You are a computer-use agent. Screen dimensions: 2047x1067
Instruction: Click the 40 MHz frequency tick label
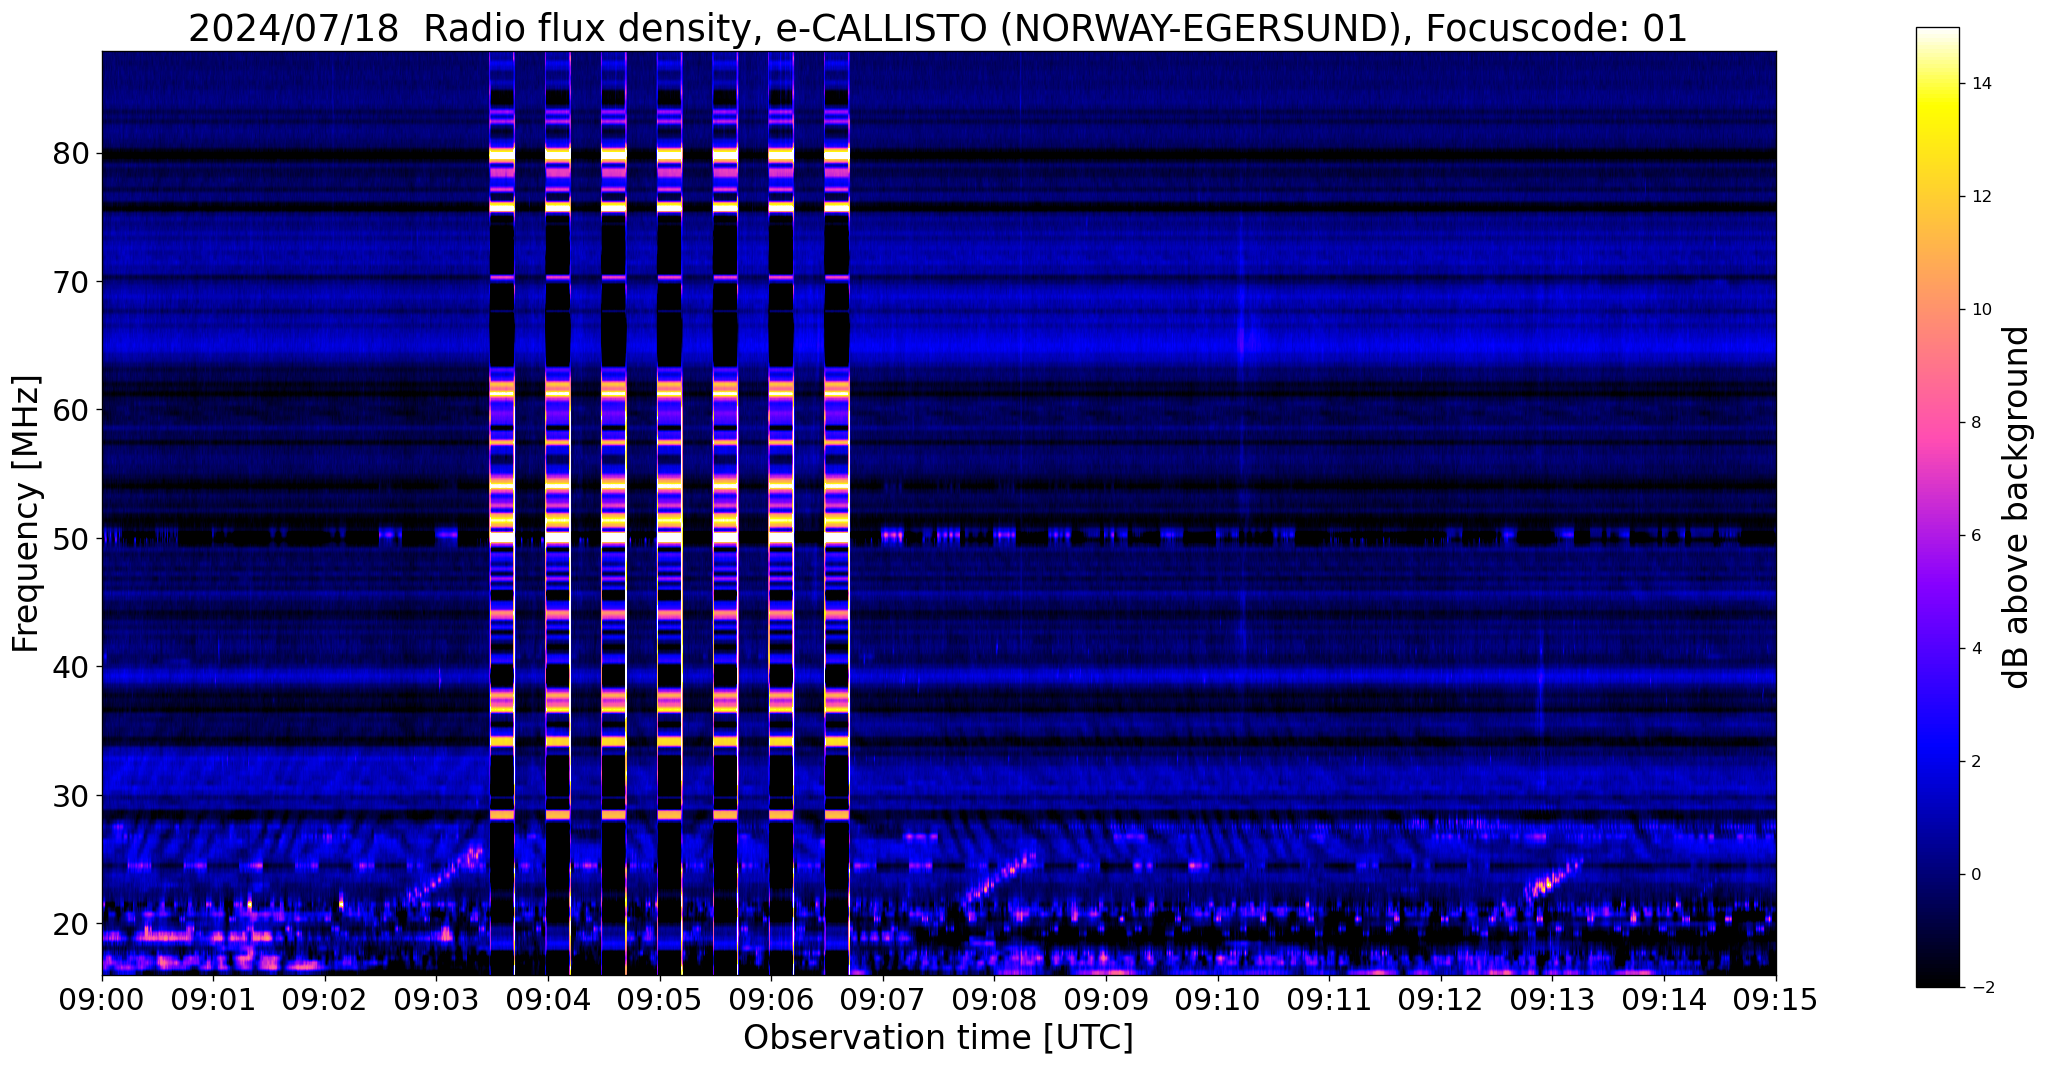click(x=72, y=666)
